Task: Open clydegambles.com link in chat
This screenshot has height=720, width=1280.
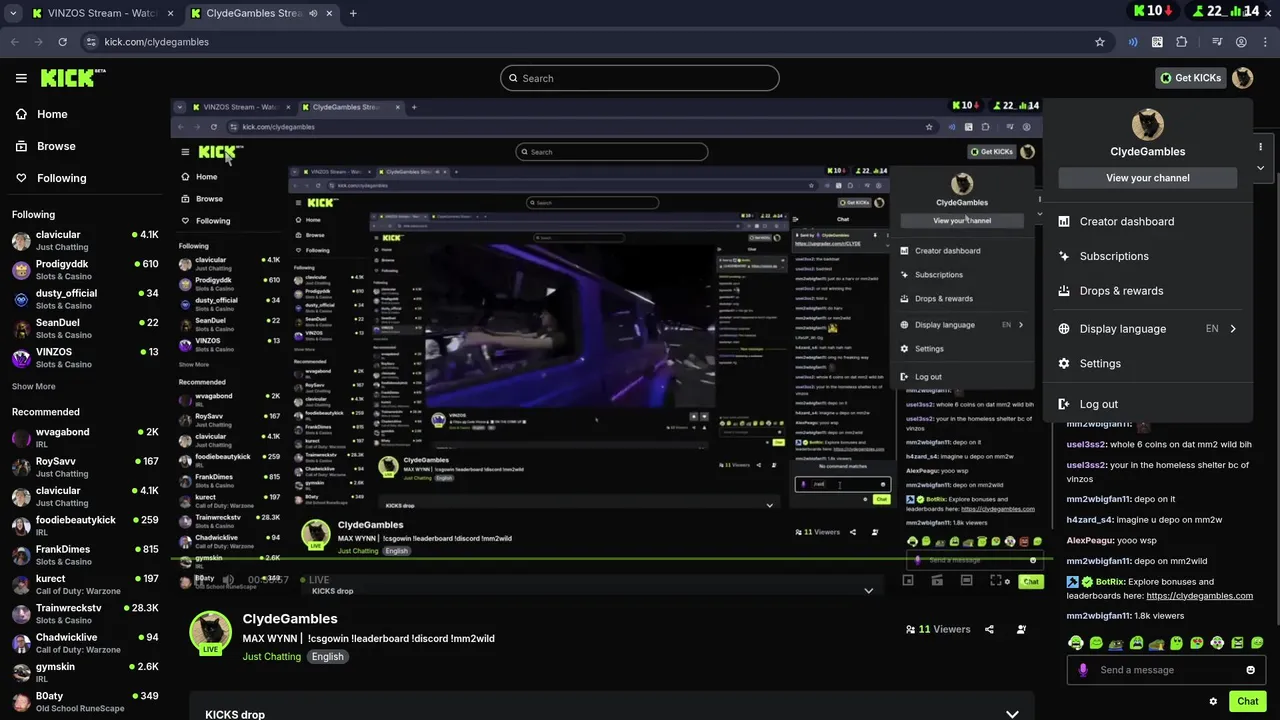Action: [x=1199, y=596]
